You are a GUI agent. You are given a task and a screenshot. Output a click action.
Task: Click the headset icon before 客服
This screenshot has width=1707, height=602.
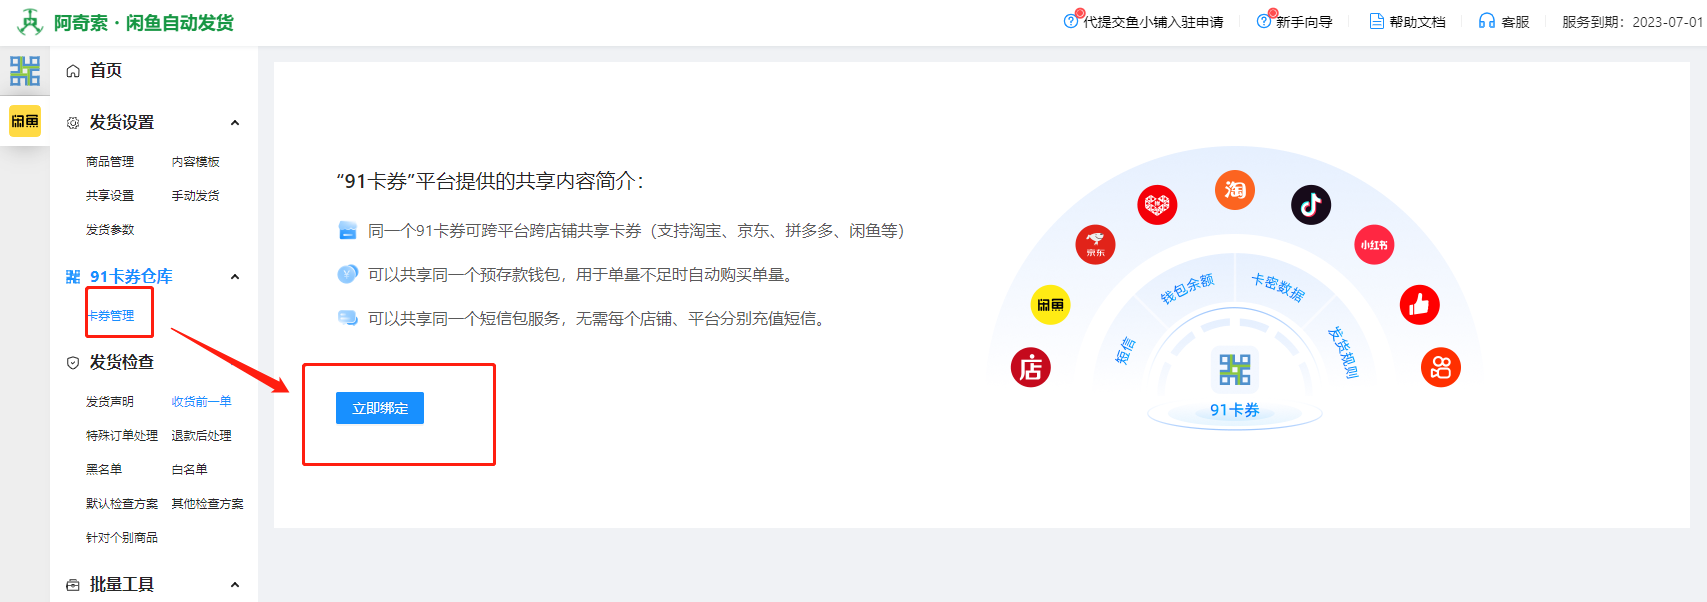(1487, 21)
